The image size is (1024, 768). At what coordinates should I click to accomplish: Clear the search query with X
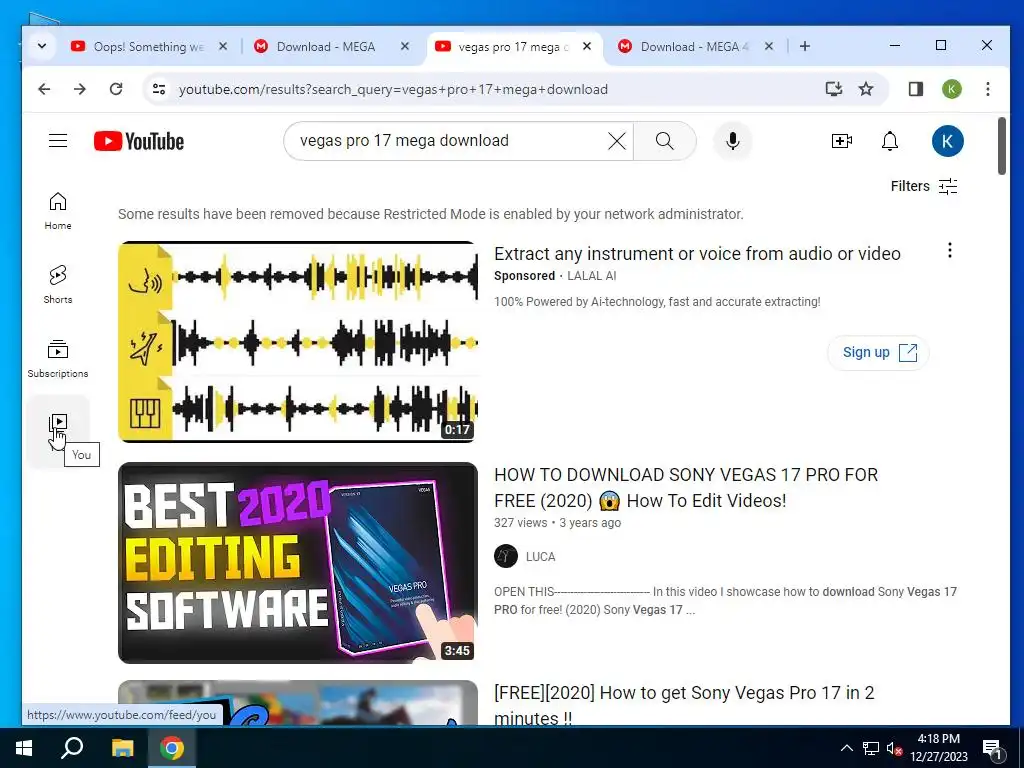[616, 141]
